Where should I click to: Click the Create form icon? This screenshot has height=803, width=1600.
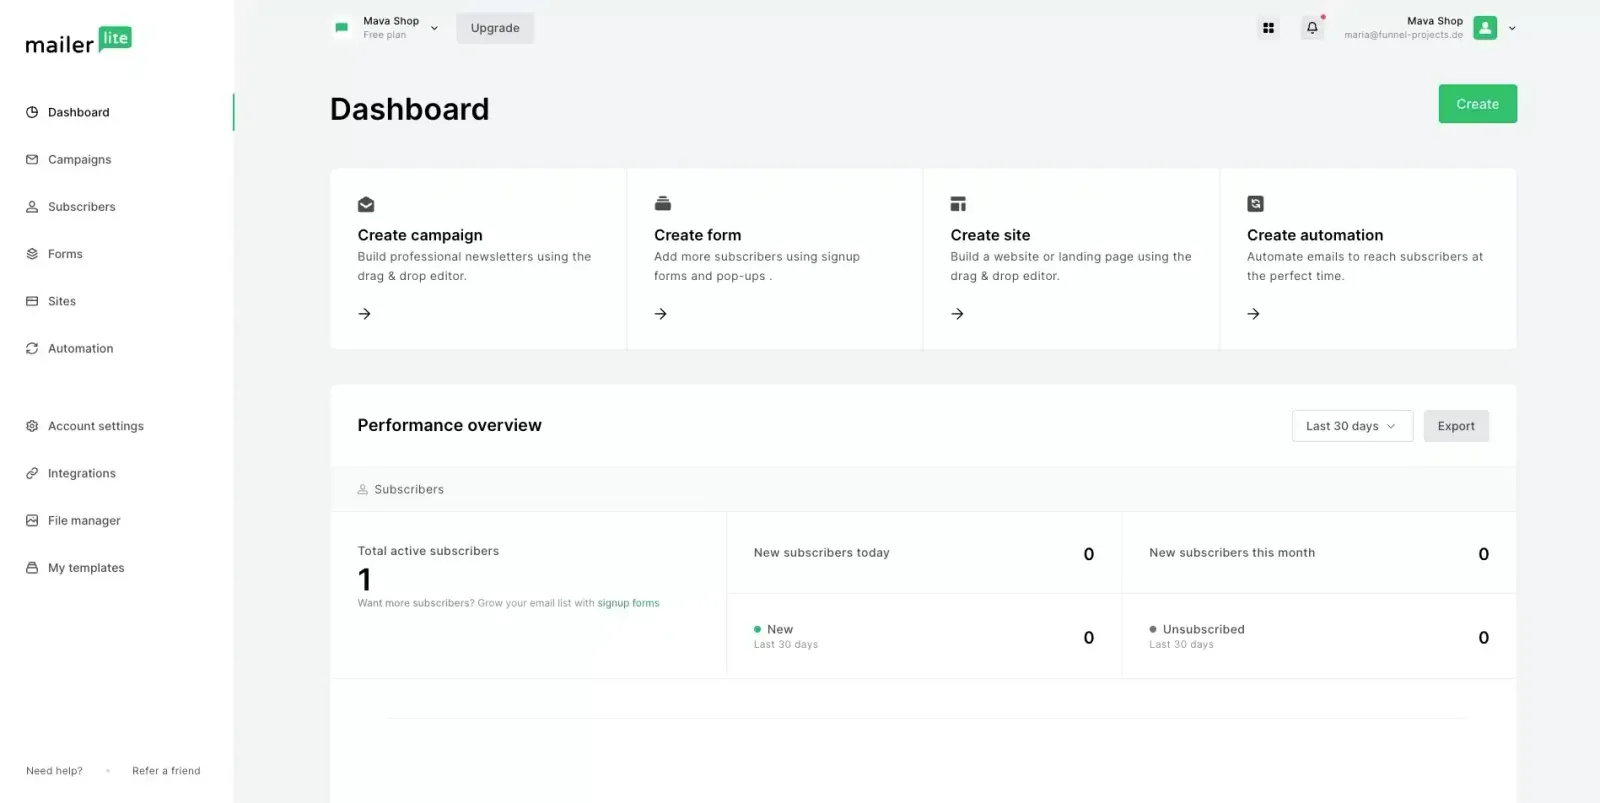coord(662,204)
